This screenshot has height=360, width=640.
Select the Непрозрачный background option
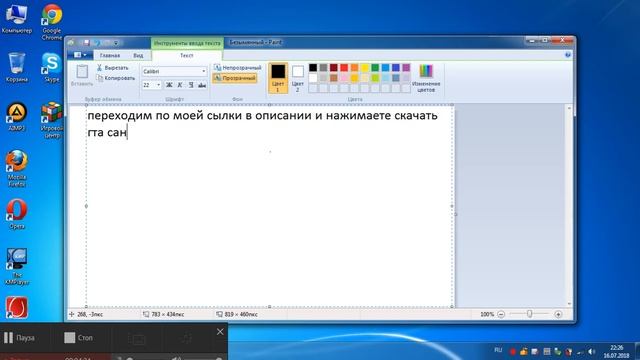[x=238, y=68]
